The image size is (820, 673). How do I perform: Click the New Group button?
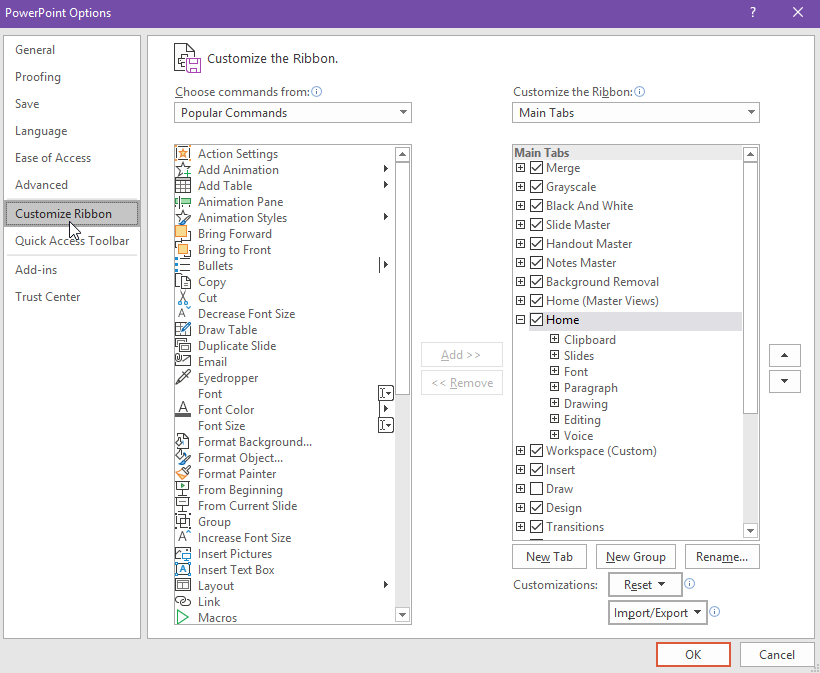click(x=635, y=557)
